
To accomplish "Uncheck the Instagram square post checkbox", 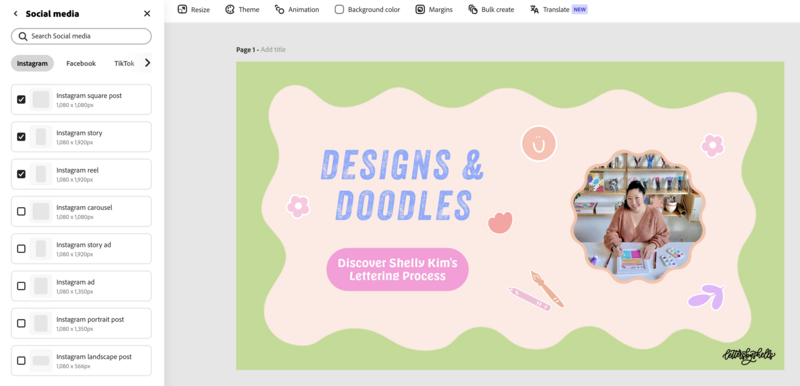I will point(21,99).
